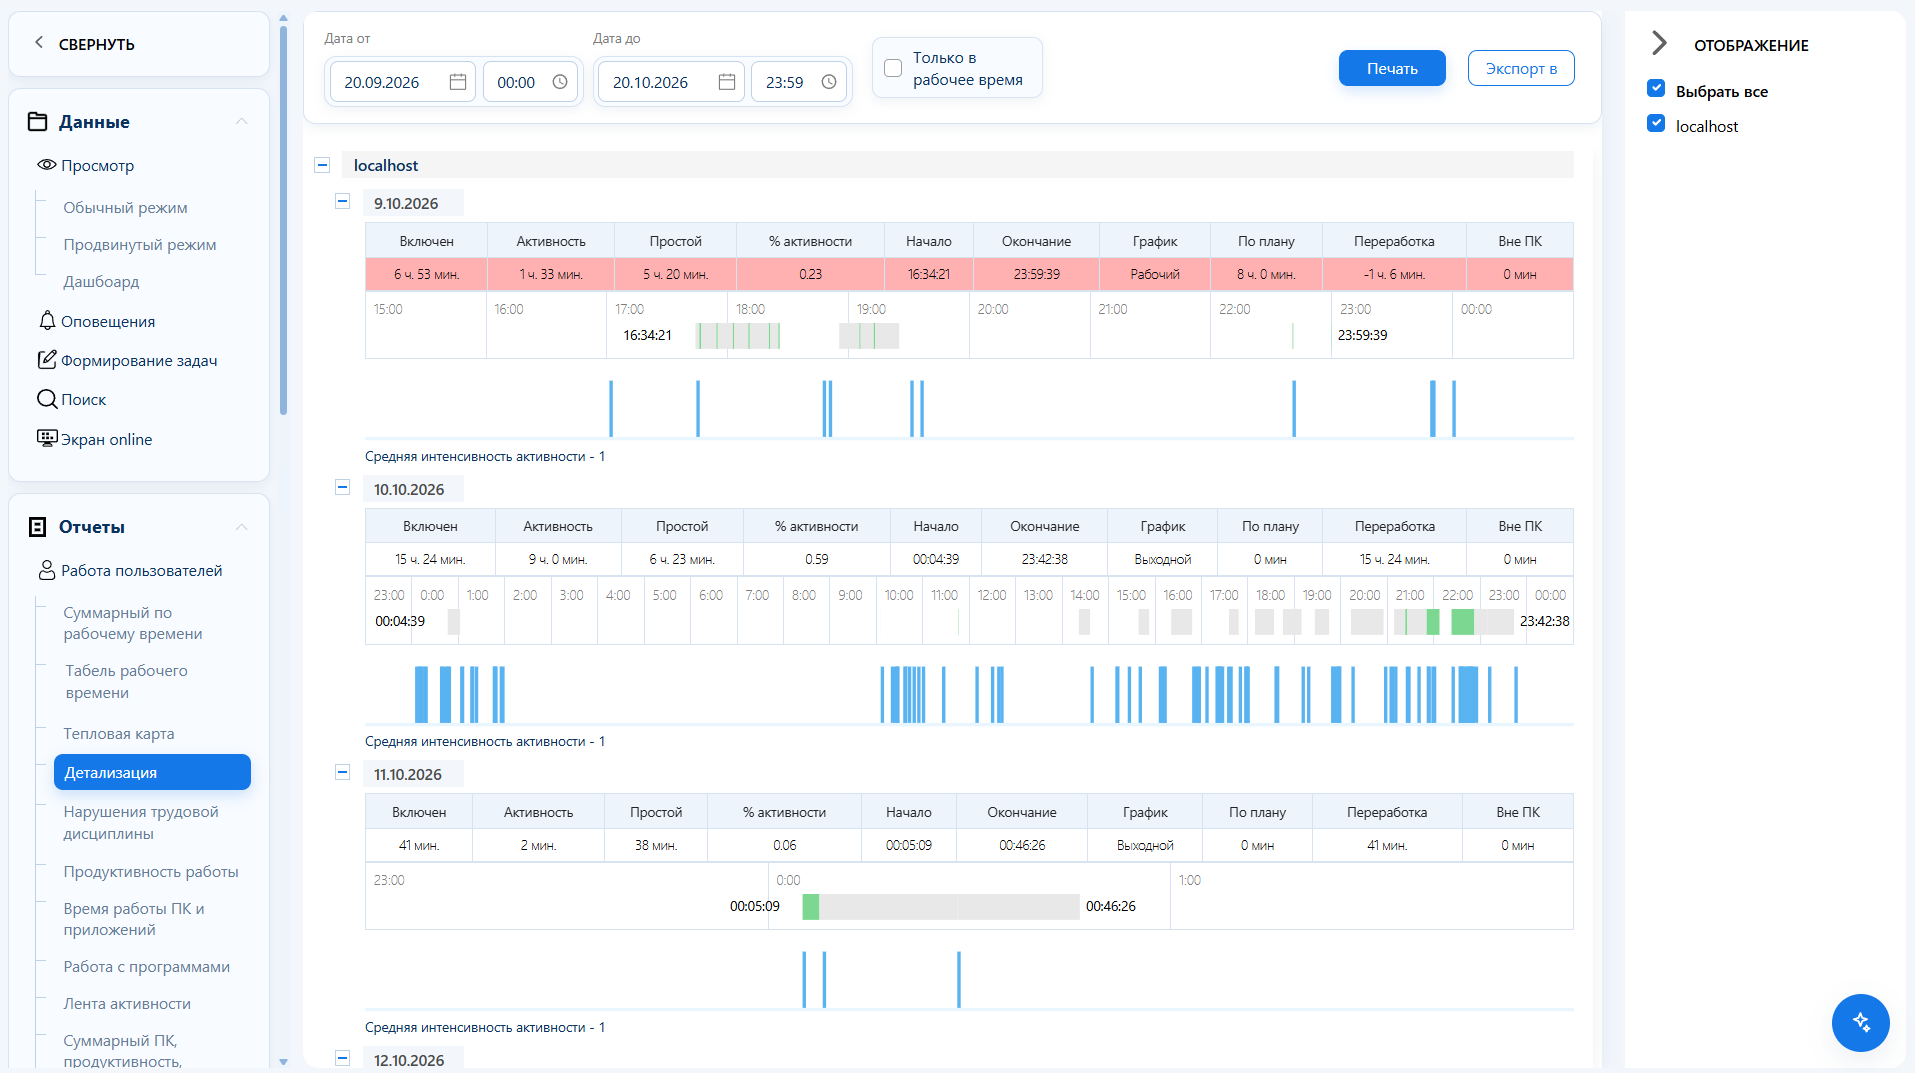This screenshot has width=1915, height=1073.
Task: Click the back chevron next to СВЕРНУТЬ
Action: 39,43
